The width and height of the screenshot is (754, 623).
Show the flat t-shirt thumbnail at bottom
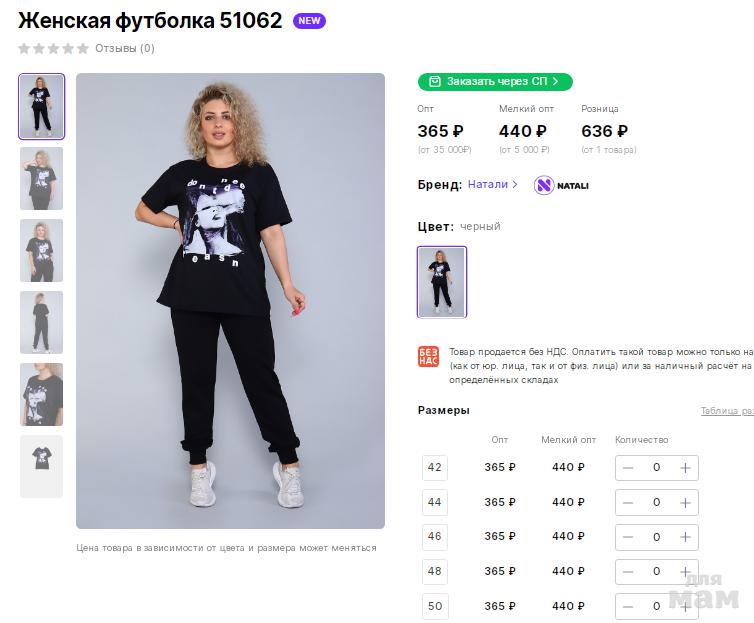coord(41,466)
